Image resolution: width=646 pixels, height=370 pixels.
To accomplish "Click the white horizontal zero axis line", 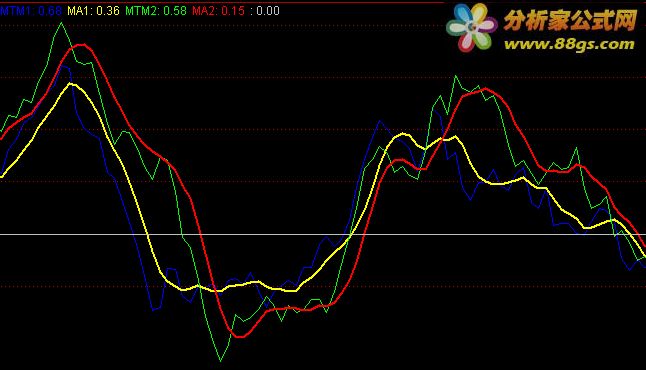I will [x=323, y=234].
